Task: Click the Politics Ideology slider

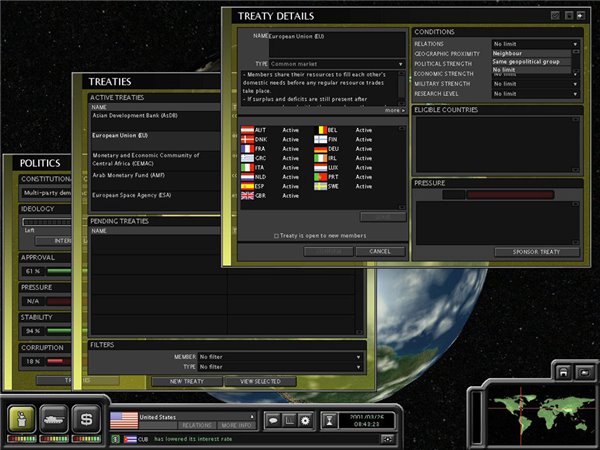Action: (47, 222)
